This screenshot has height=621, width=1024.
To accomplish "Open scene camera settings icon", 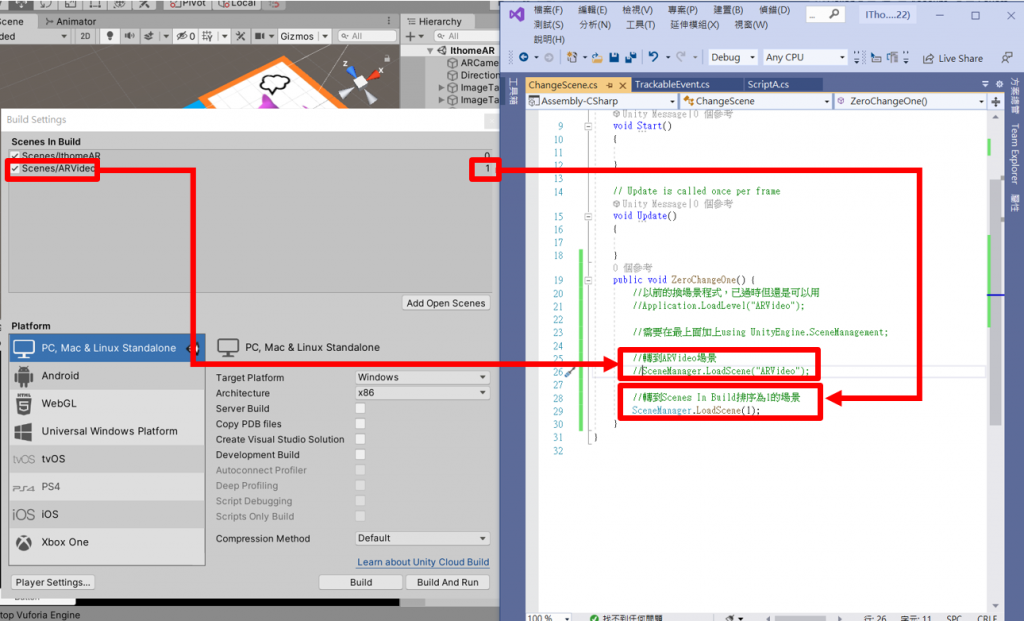I will tap(259, 36).
